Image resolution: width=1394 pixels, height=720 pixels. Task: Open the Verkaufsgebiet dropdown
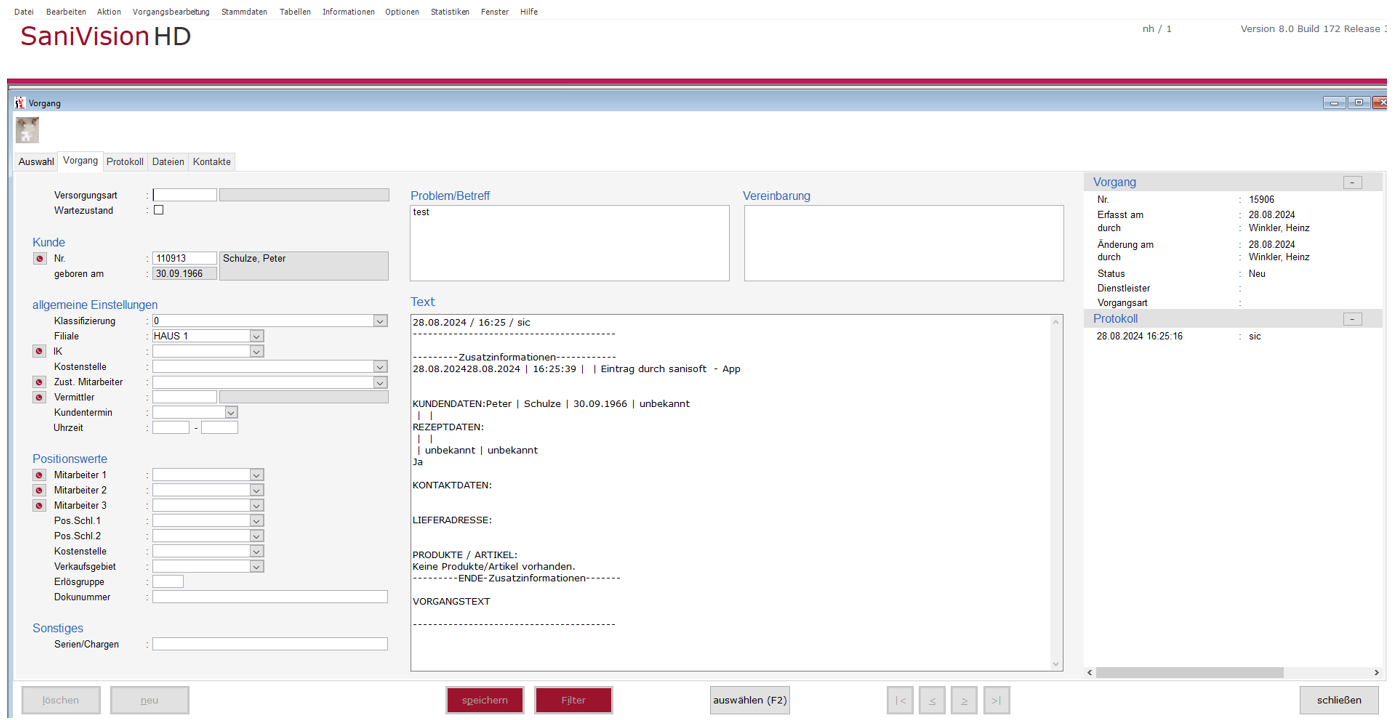click(x=257, y=567)
